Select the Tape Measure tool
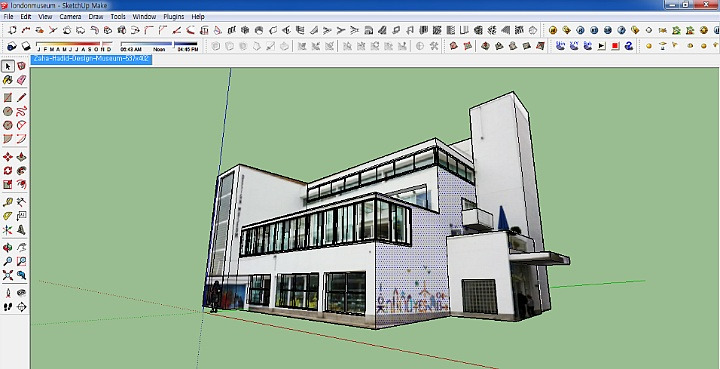Viewport: 720px width, 369px height. pyautogui.click(x=8, y=202)
